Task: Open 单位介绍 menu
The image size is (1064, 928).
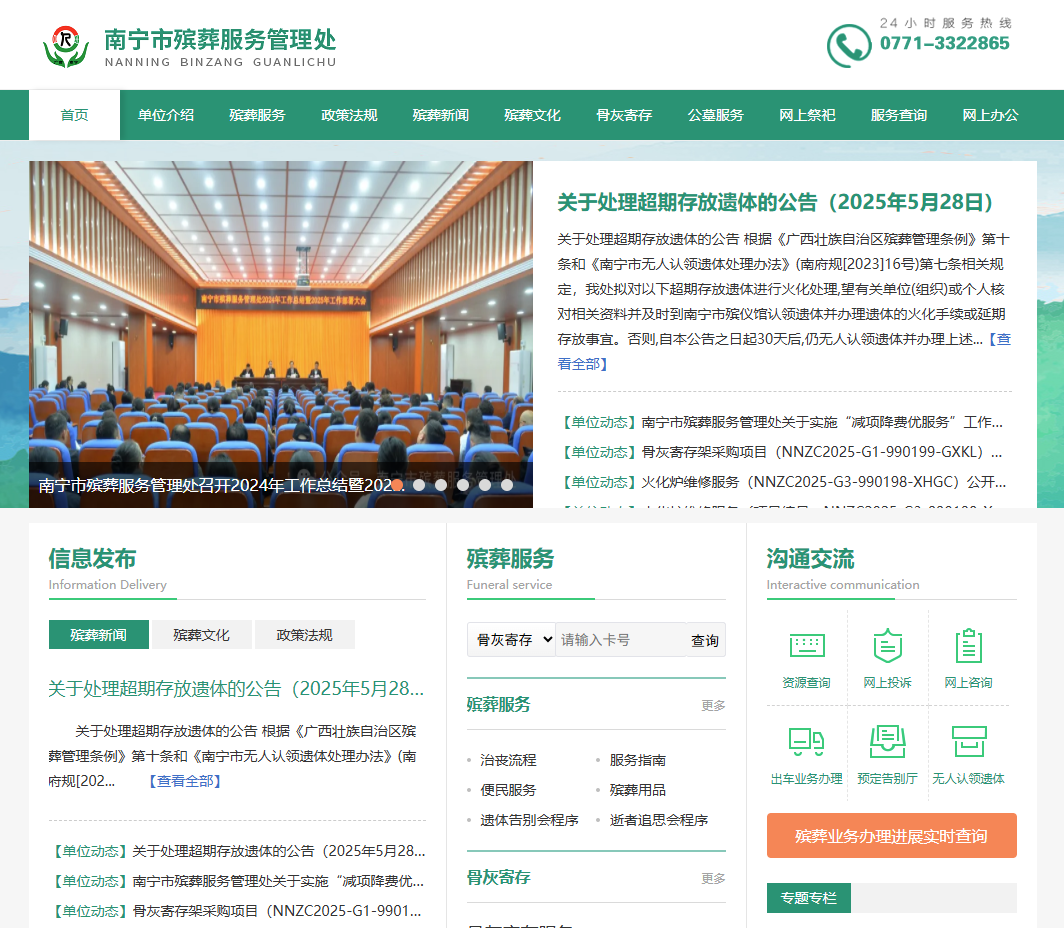Action: pos(166,115)
